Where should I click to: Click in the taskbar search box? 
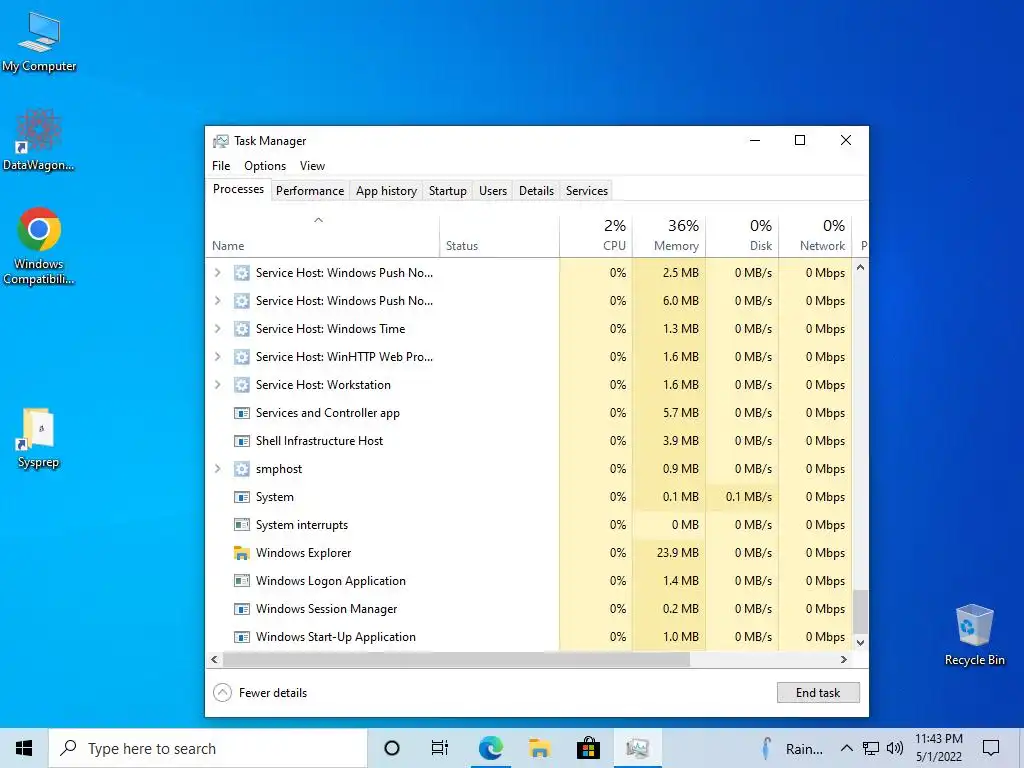(x=208, y=748)
